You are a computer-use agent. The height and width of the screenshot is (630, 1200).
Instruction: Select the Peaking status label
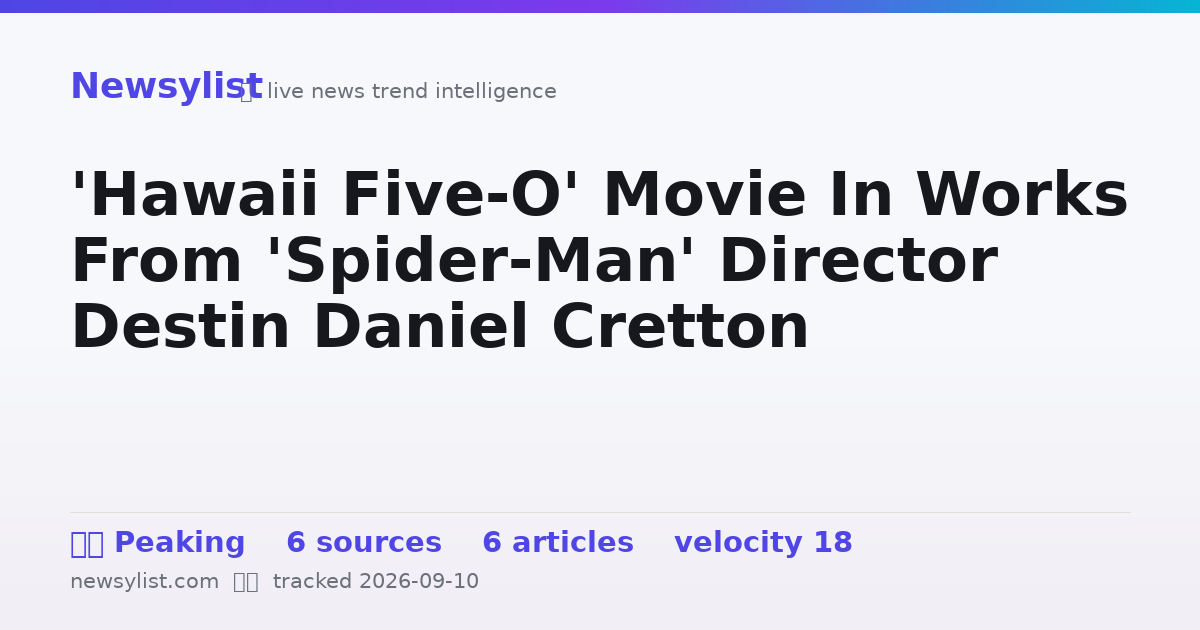coord(179,544)
